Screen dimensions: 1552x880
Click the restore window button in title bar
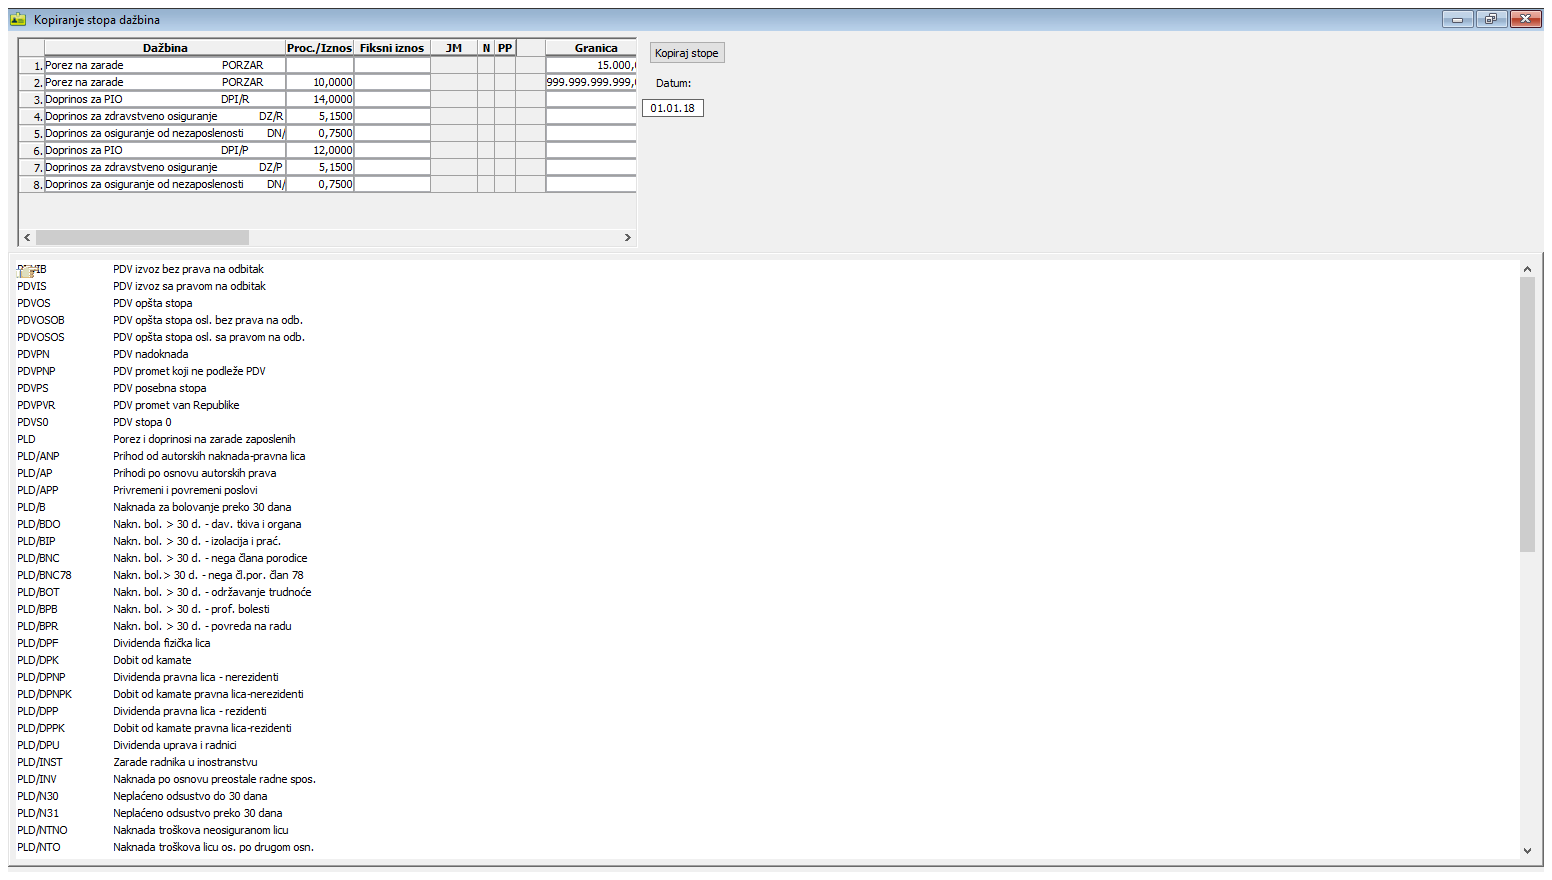(x=1491, y=19)
